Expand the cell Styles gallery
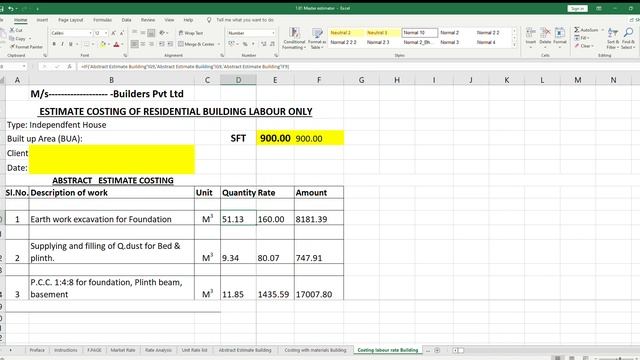This screenshot has height=360, width=640. [514, 45]
